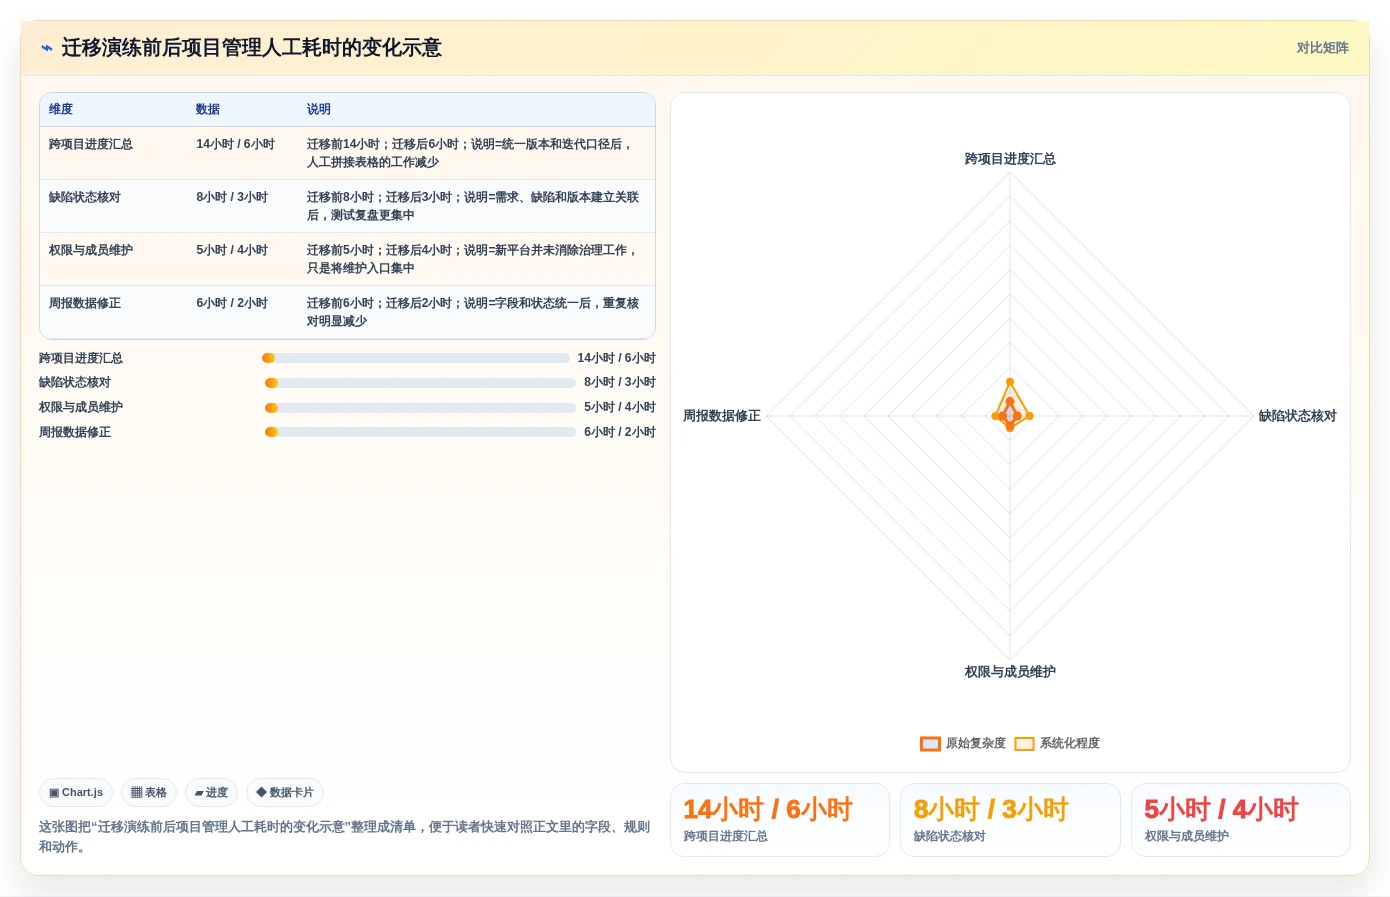Click the 跨项目进度汇总 progress bar

click(x=416, y=358)
